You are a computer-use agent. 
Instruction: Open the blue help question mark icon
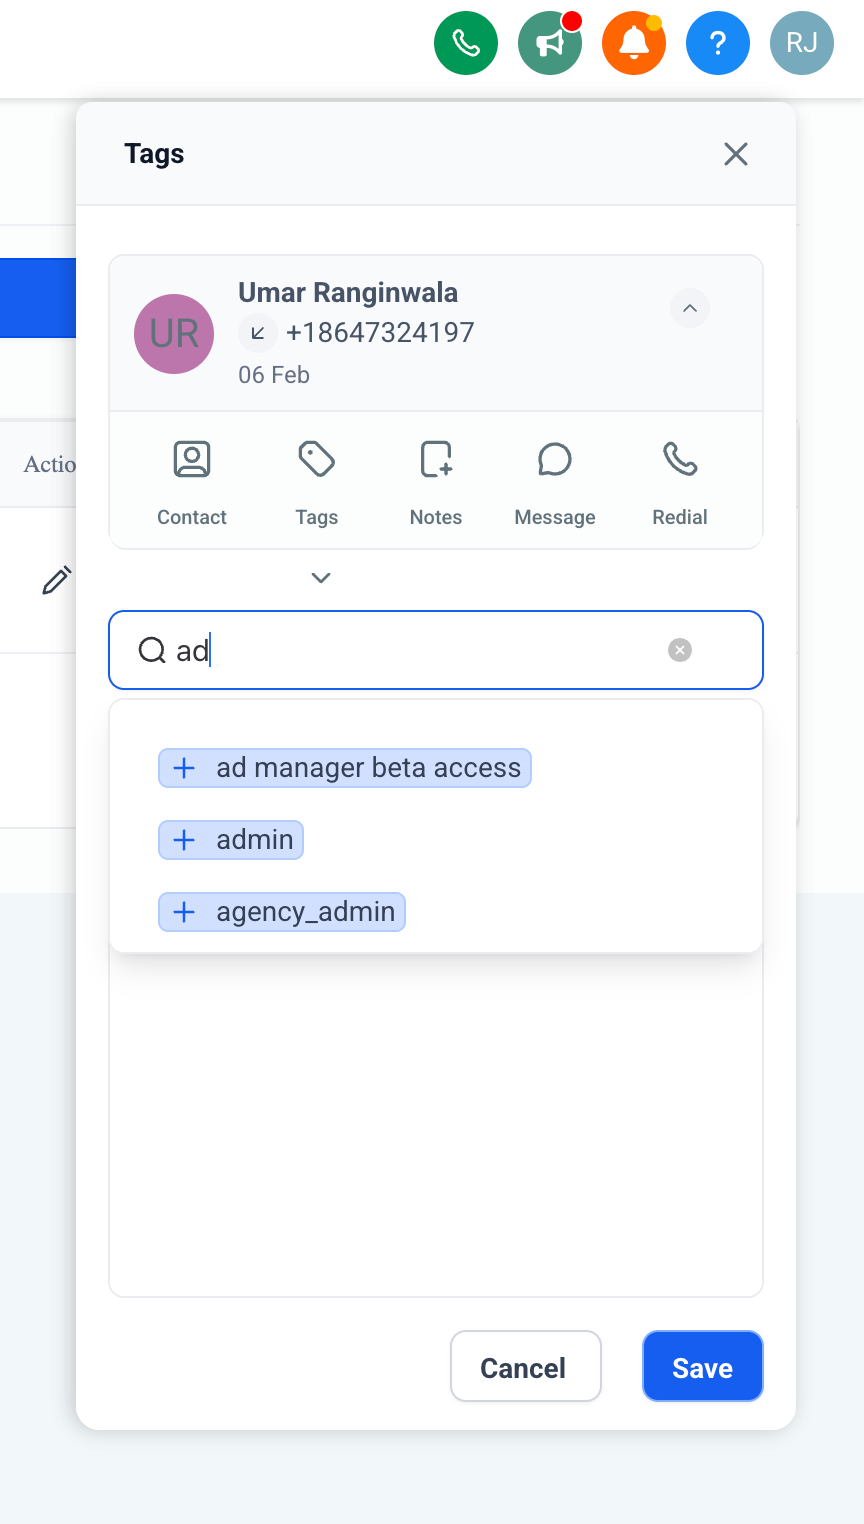coord(718,43)
